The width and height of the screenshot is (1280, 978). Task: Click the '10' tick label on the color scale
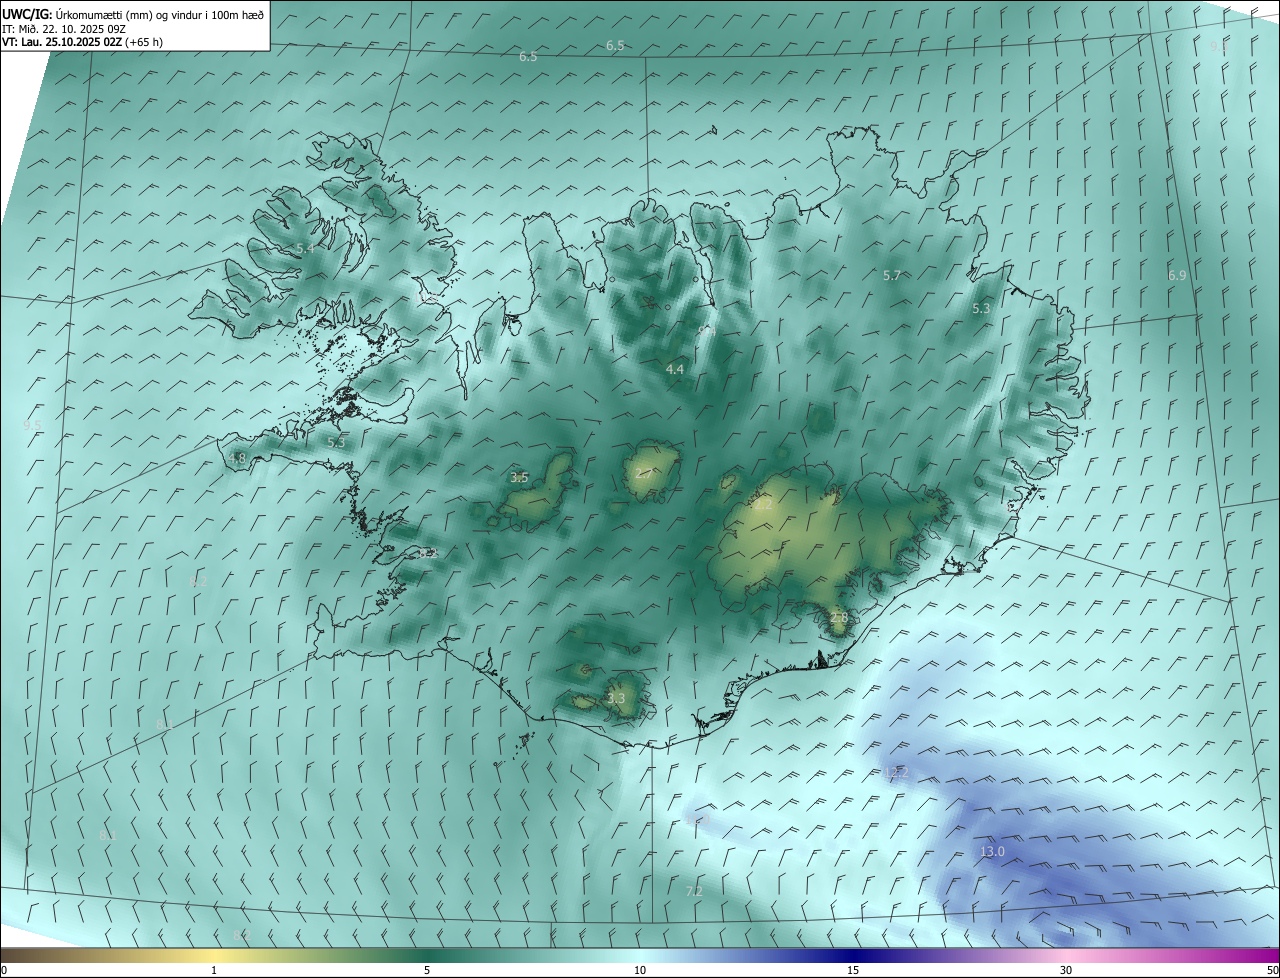pos(640,970)
